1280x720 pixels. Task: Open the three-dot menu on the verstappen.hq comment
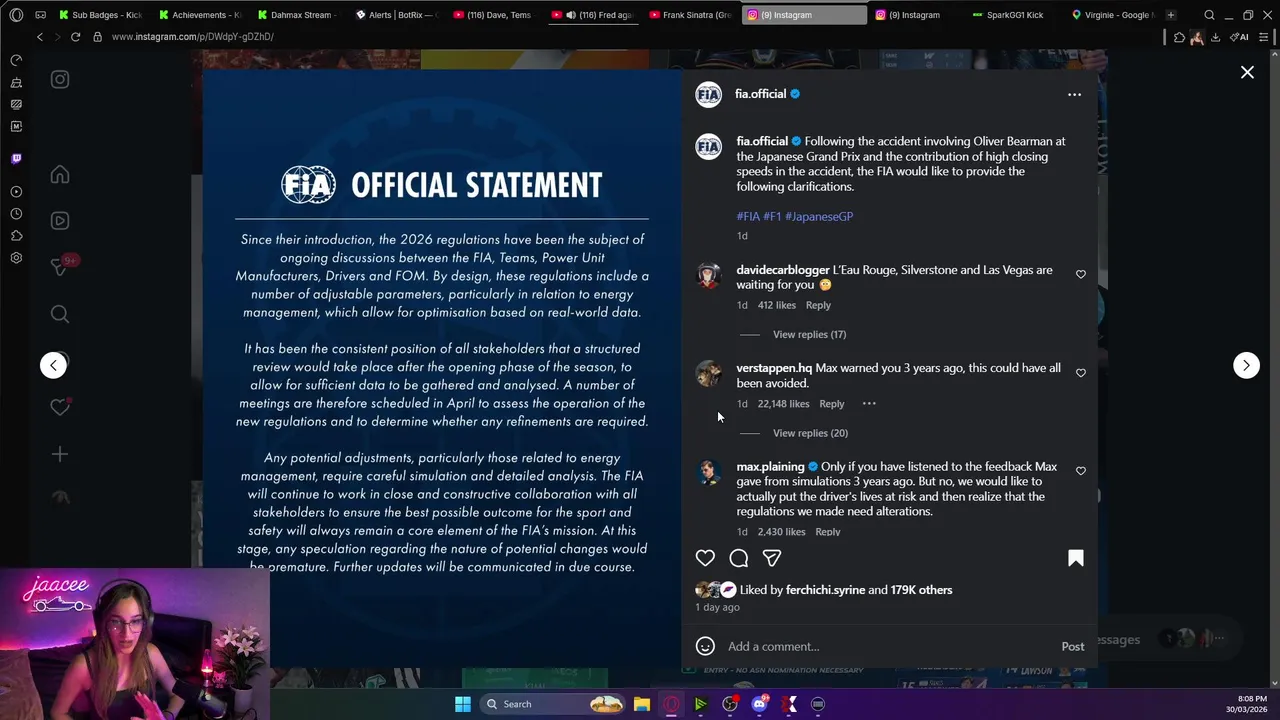[869, 404]
